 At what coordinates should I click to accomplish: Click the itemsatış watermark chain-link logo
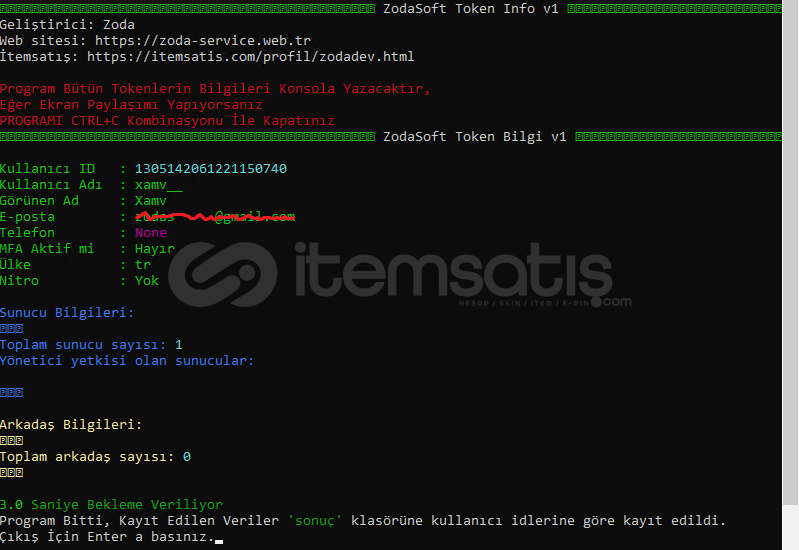coord(223,274)
